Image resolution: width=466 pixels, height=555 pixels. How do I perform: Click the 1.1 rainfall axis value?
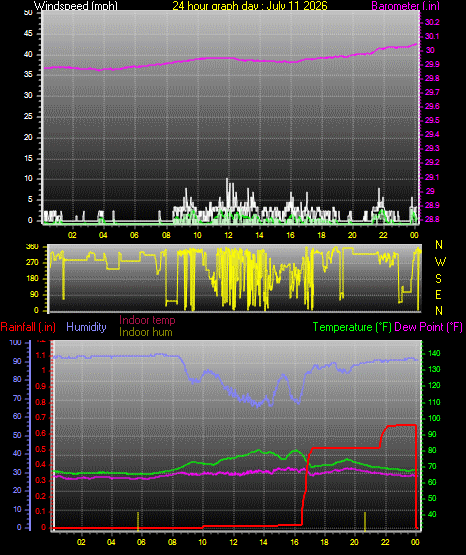click(41, 355)
